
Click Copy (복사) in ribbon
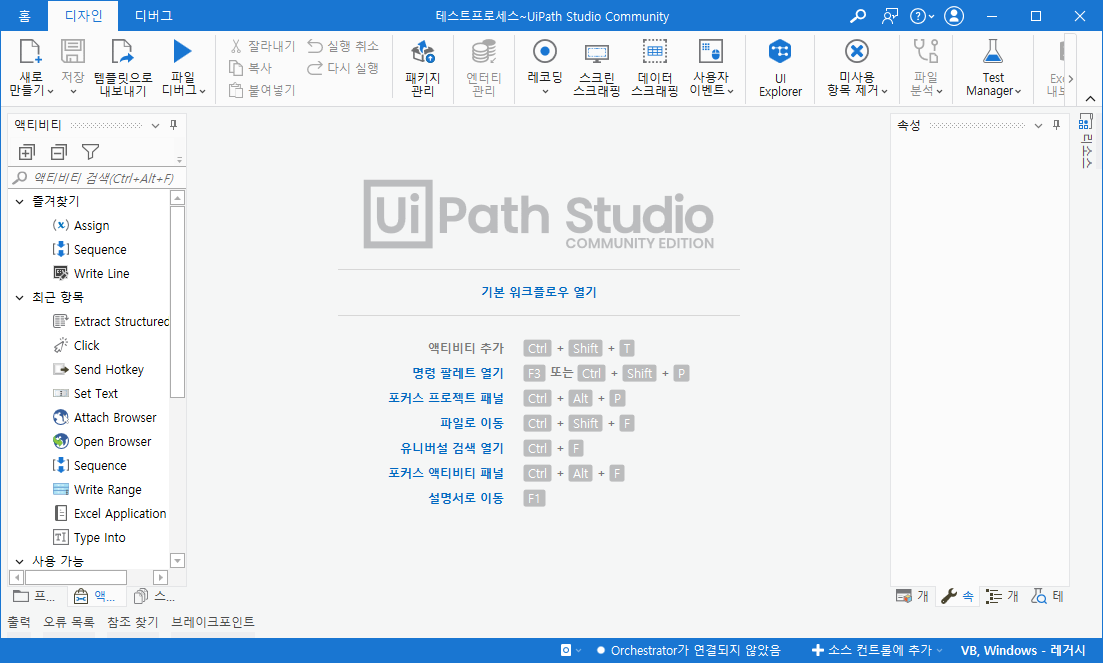tap(250, 68)
